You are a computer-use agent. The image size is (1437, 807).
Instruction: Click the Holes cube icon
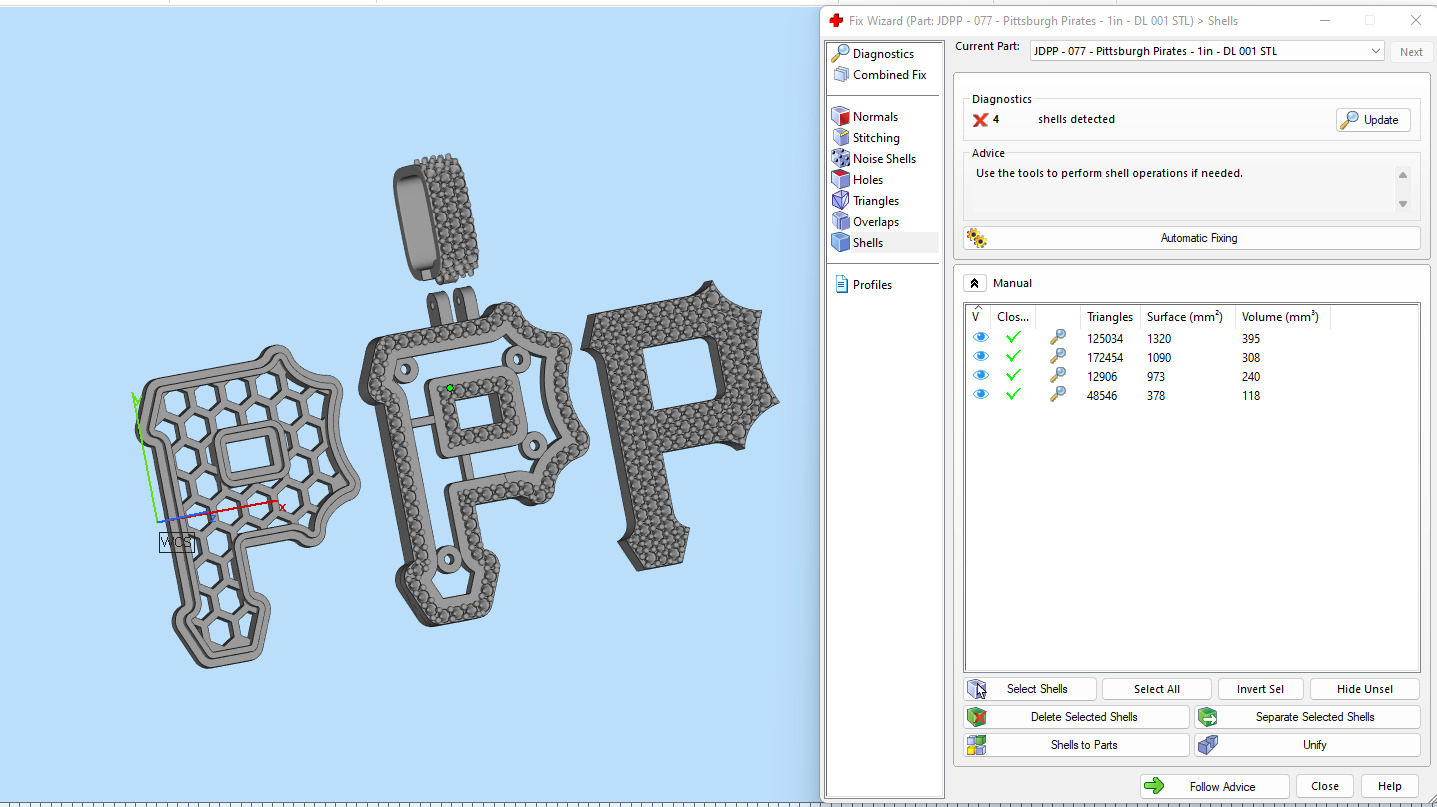pyautogui.click(x=840, y=180)
